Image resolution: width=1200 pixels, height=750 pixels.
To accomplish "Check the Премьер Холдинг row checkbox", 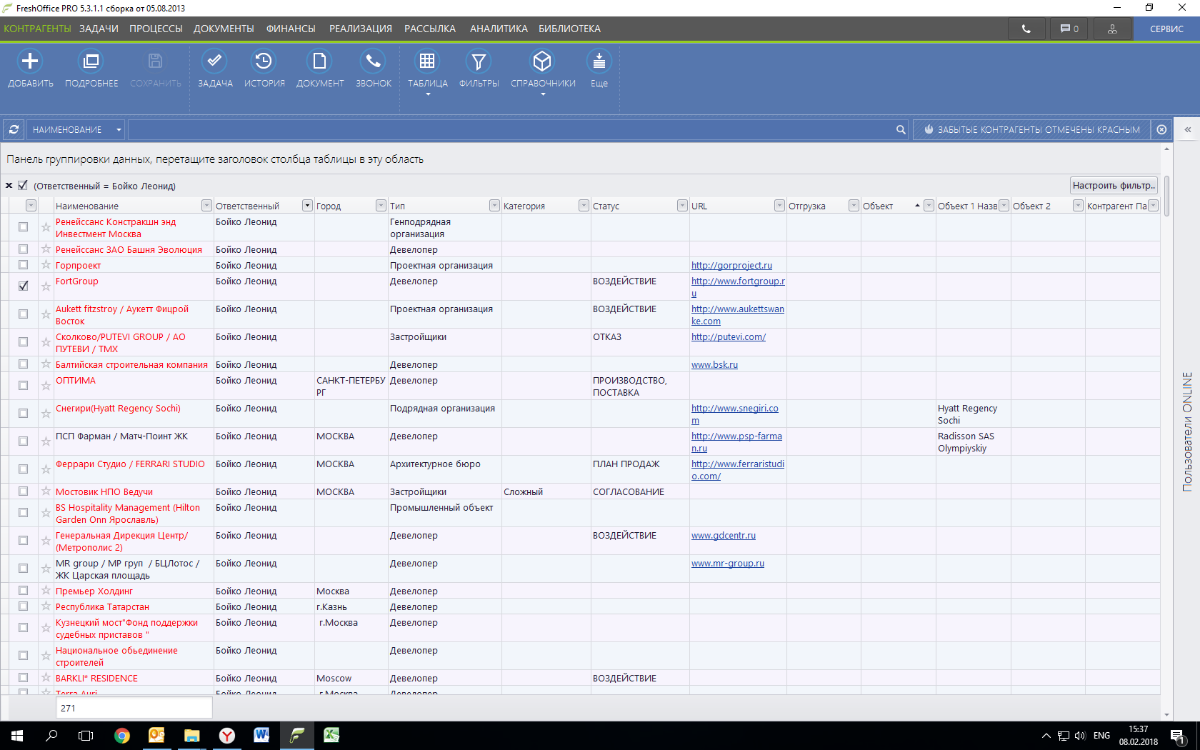I will [x=23, y=592].
